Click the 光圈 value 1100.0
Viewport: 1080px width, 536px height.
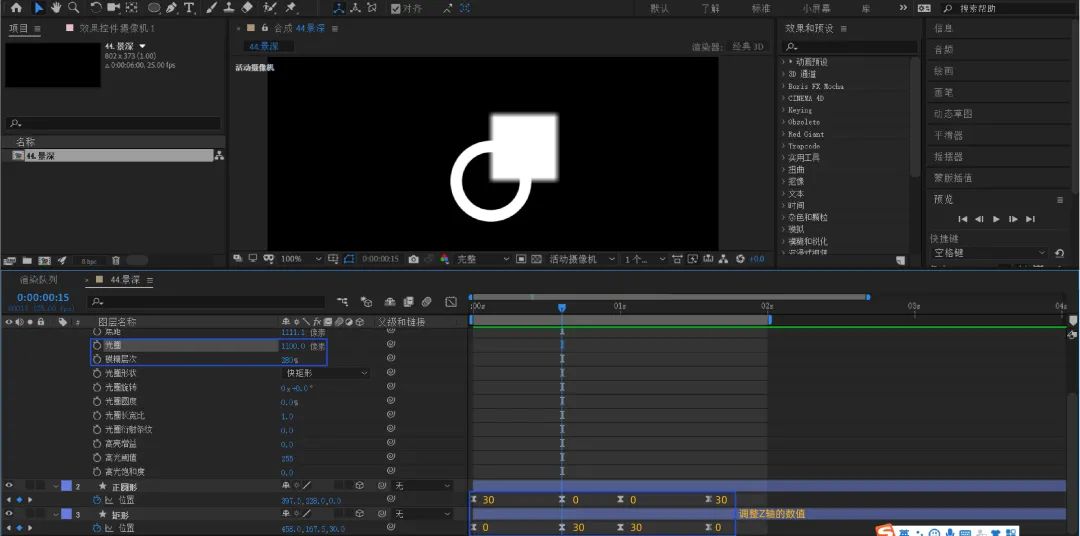click(293, 345)
